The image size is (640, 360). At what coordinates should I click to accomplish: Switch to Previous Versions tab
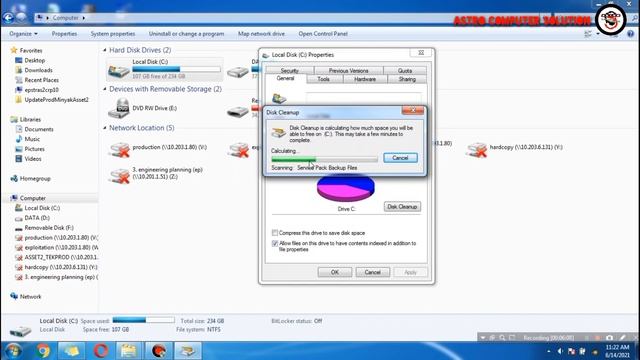[349, 71]
